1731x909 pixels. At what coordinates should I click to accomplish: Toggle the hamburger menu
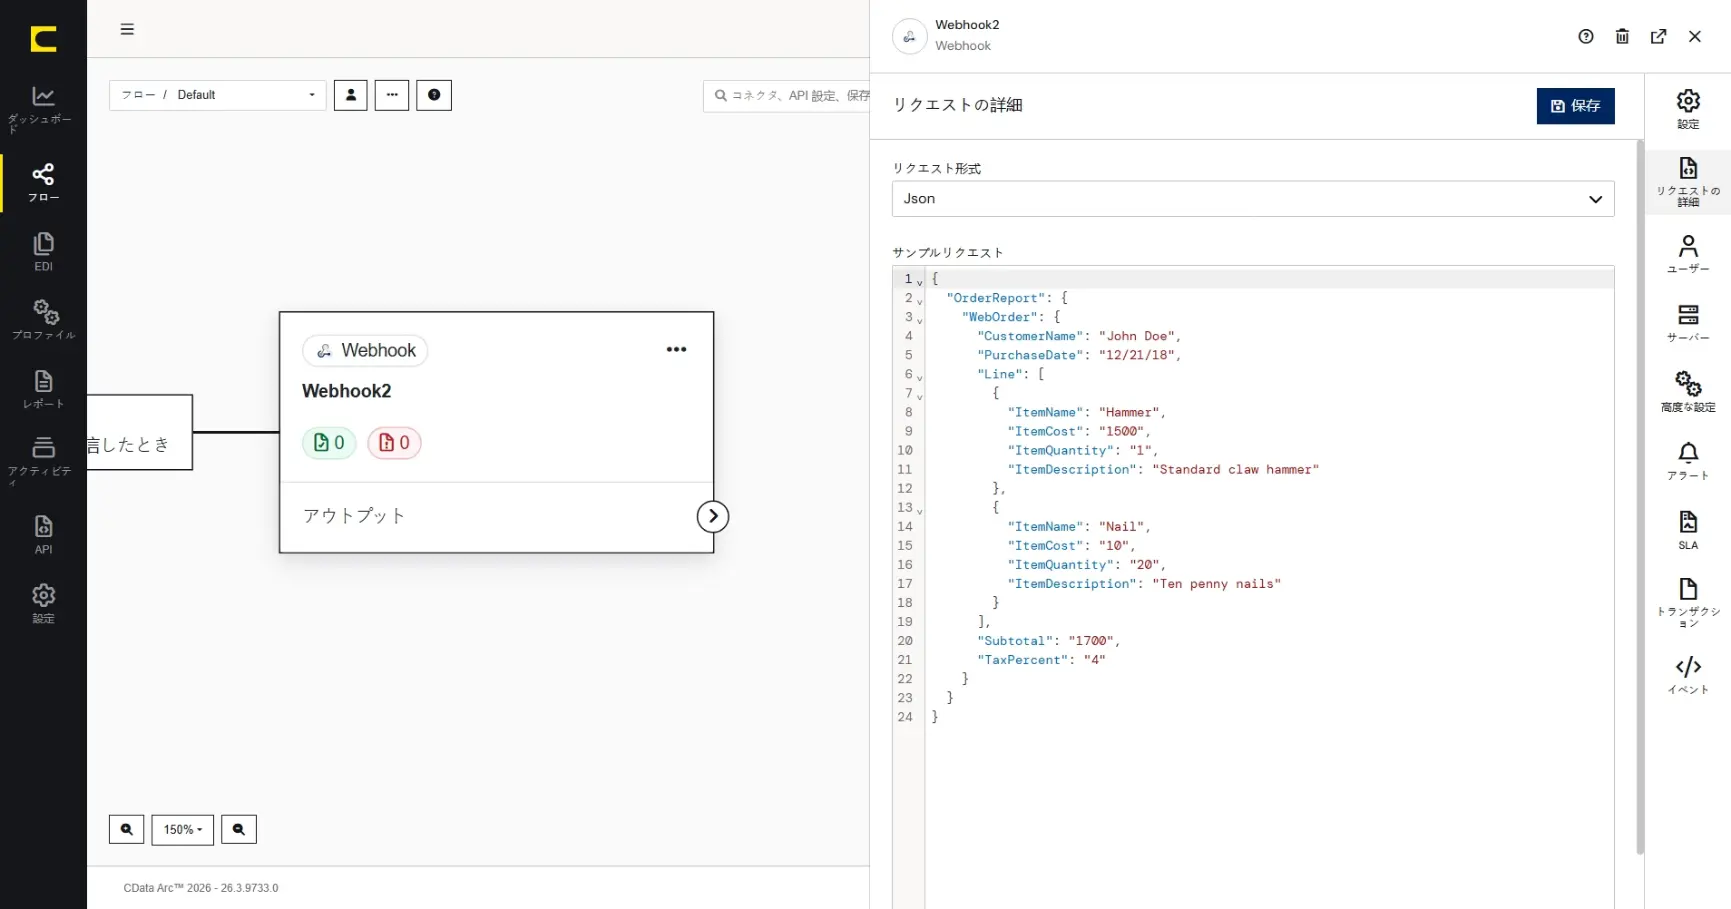[x=127, y=29]
